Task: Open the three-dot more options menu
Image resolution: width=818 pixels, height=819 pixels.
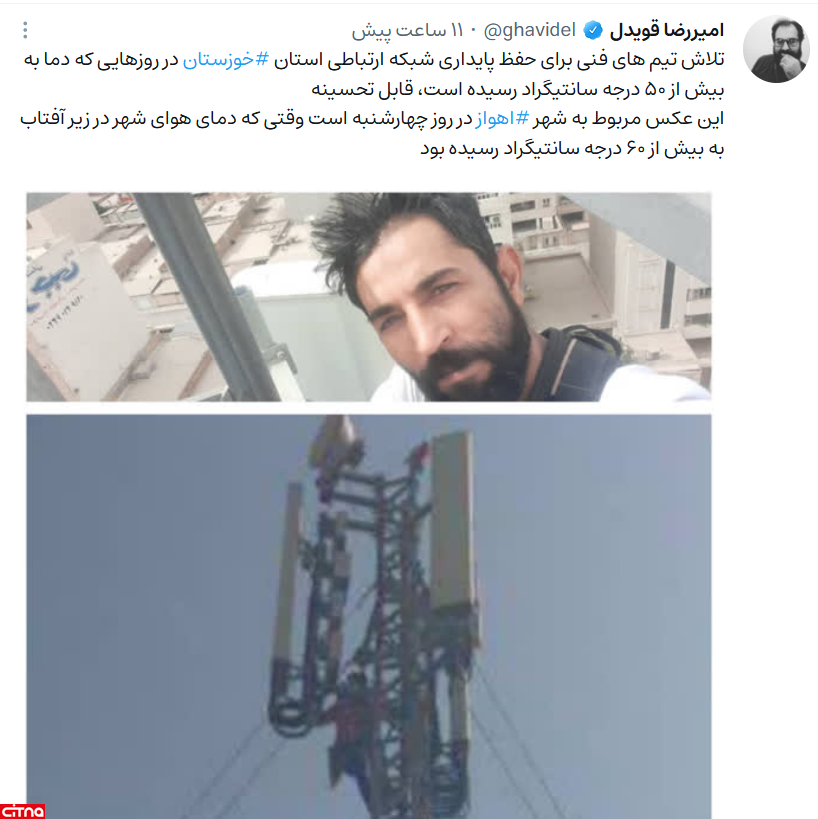Action: pos(25,30)
